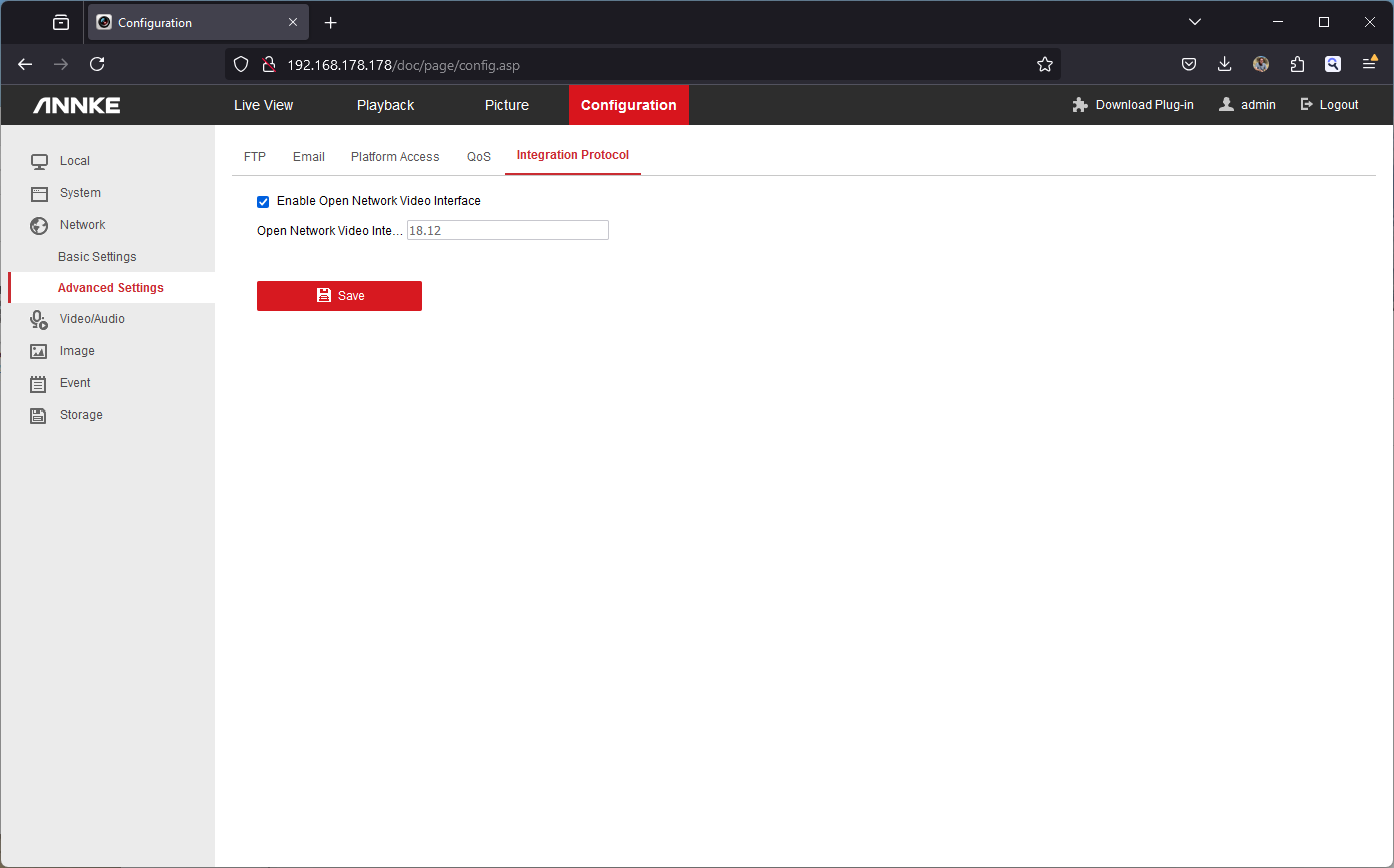The image size is (1394, 868).
Task: Click the Local monitor icon in sidebar
Action: coord(39,161)
